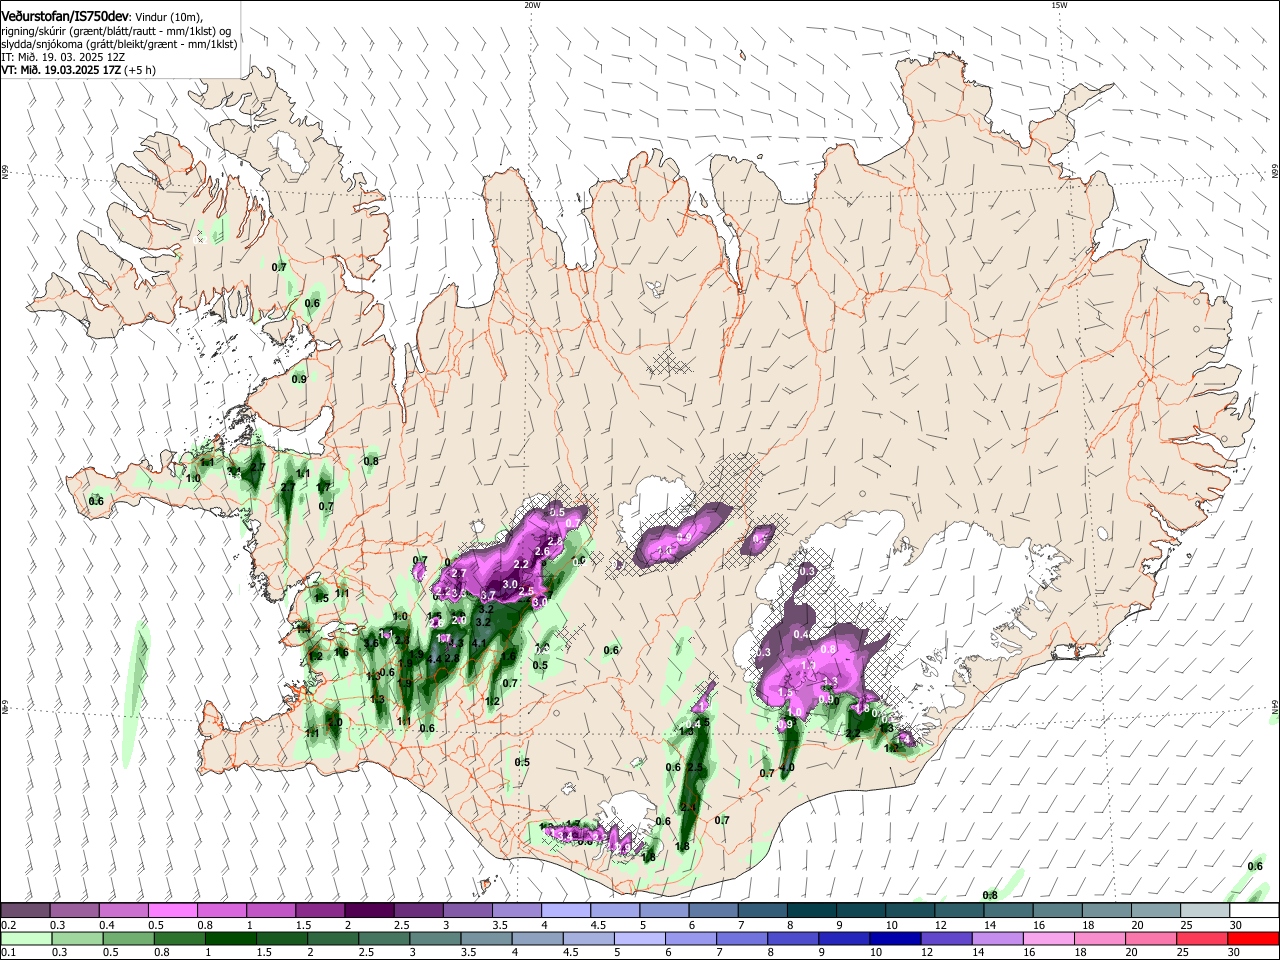Image resolution: width=1280 pixels, height=960 pixels.
Task: Pick the 1.5–2 purple swatch in snow row
Action: [x=319, y=911]
